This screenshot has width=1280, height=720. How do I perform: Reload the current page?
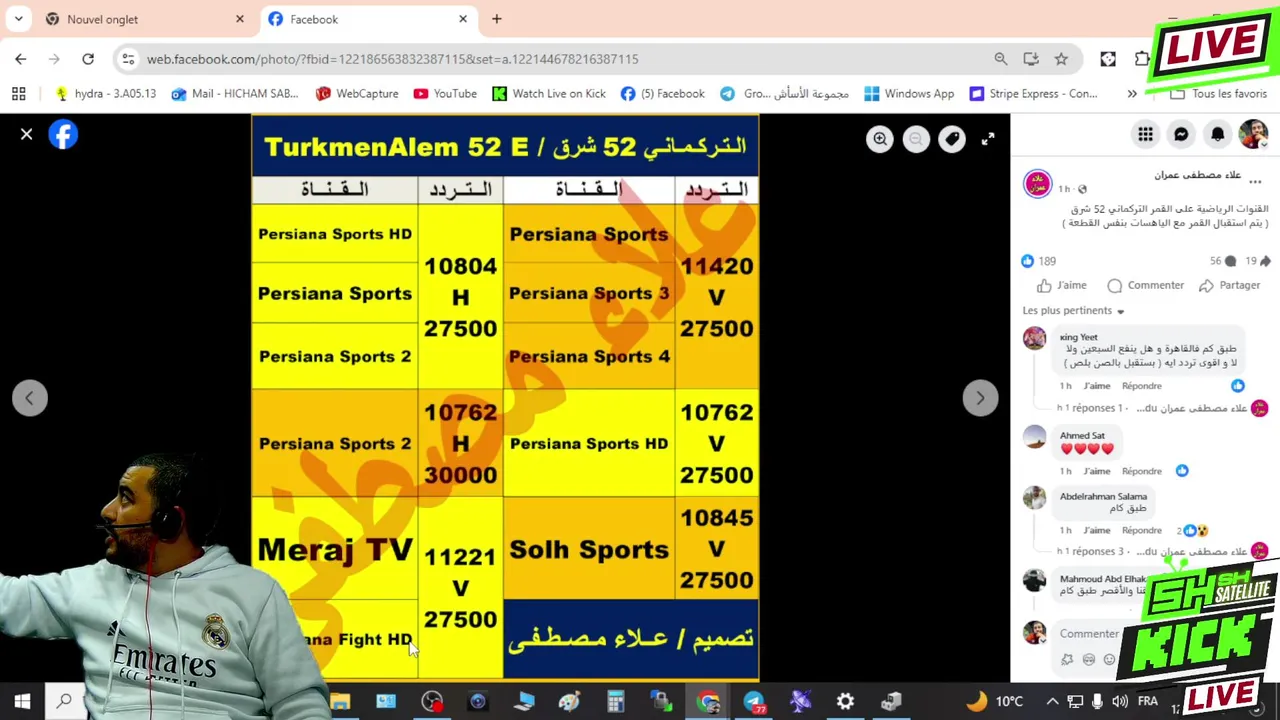(88, 59)
